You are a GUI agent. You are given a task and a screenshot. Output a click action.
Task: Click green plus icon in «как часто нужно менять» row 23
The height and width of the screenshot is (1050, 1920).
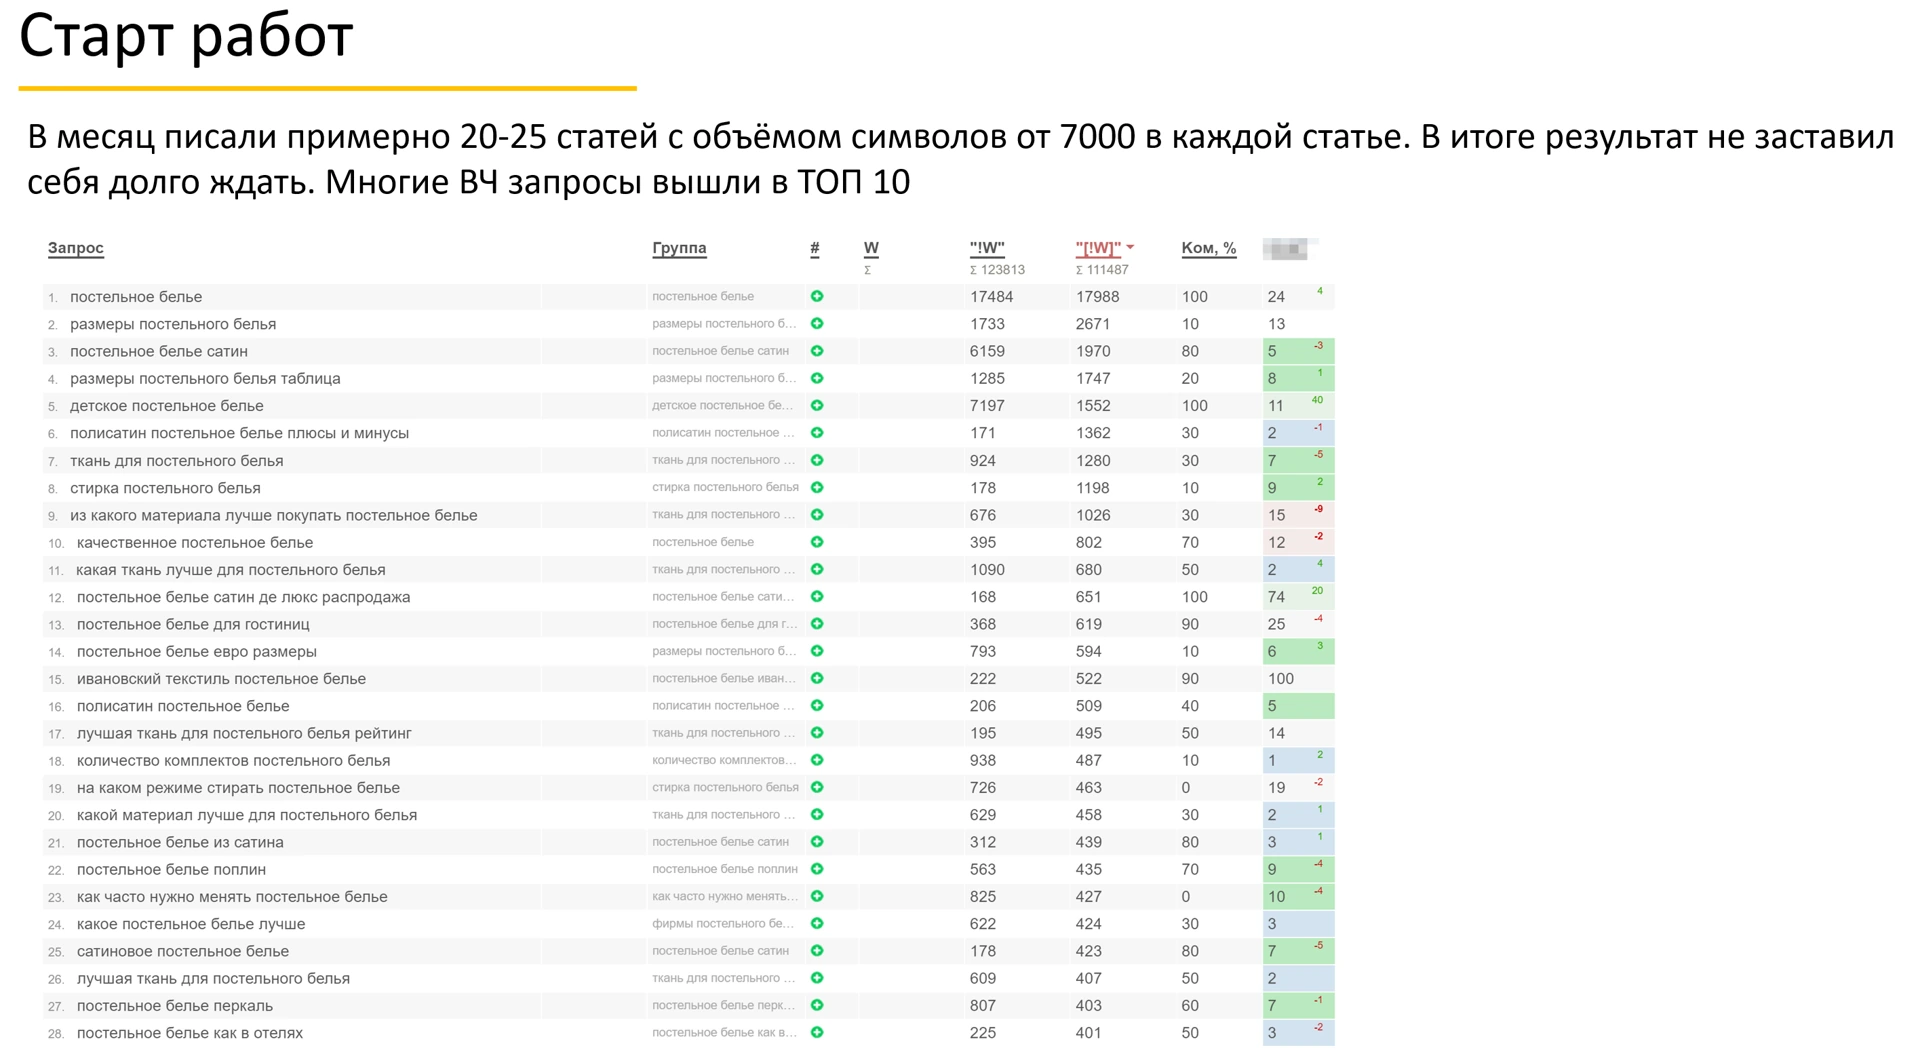tap(817, 897)
